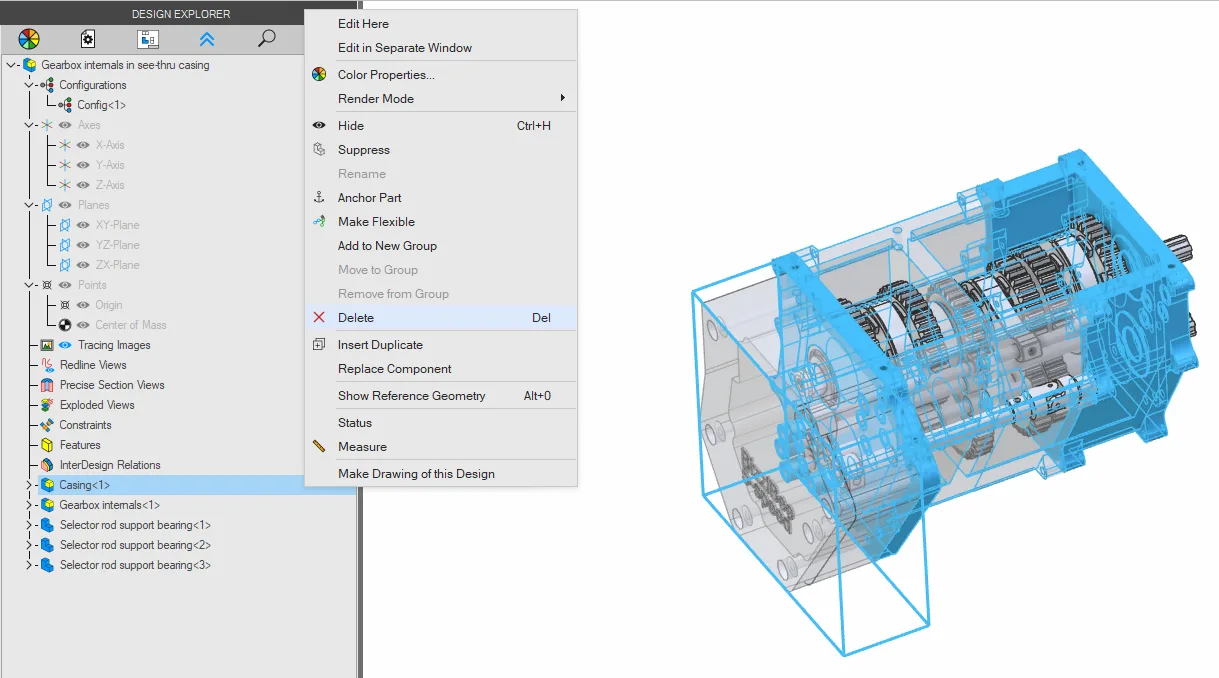Click Edit in Separate Window
This screenshot has height=678, width=1219.
[441, 48]
